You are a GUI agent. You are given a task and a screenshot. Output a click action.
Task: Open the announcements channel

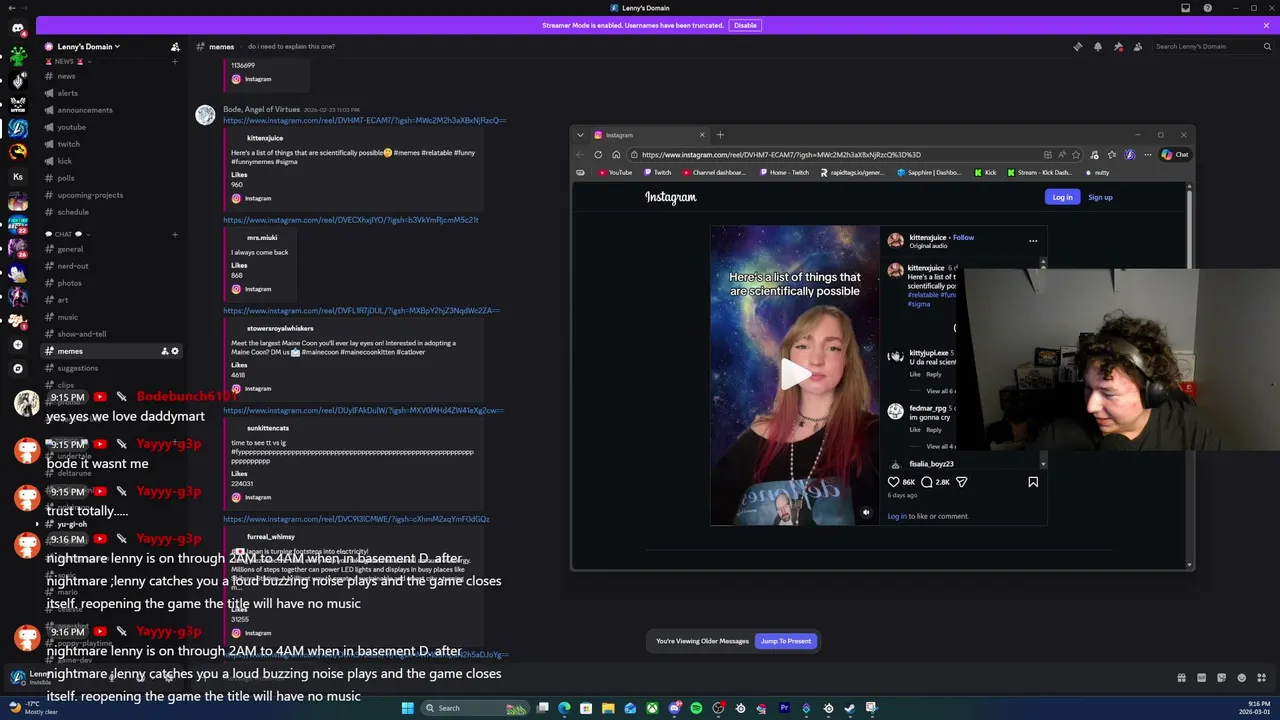click(x=85, y=110)
